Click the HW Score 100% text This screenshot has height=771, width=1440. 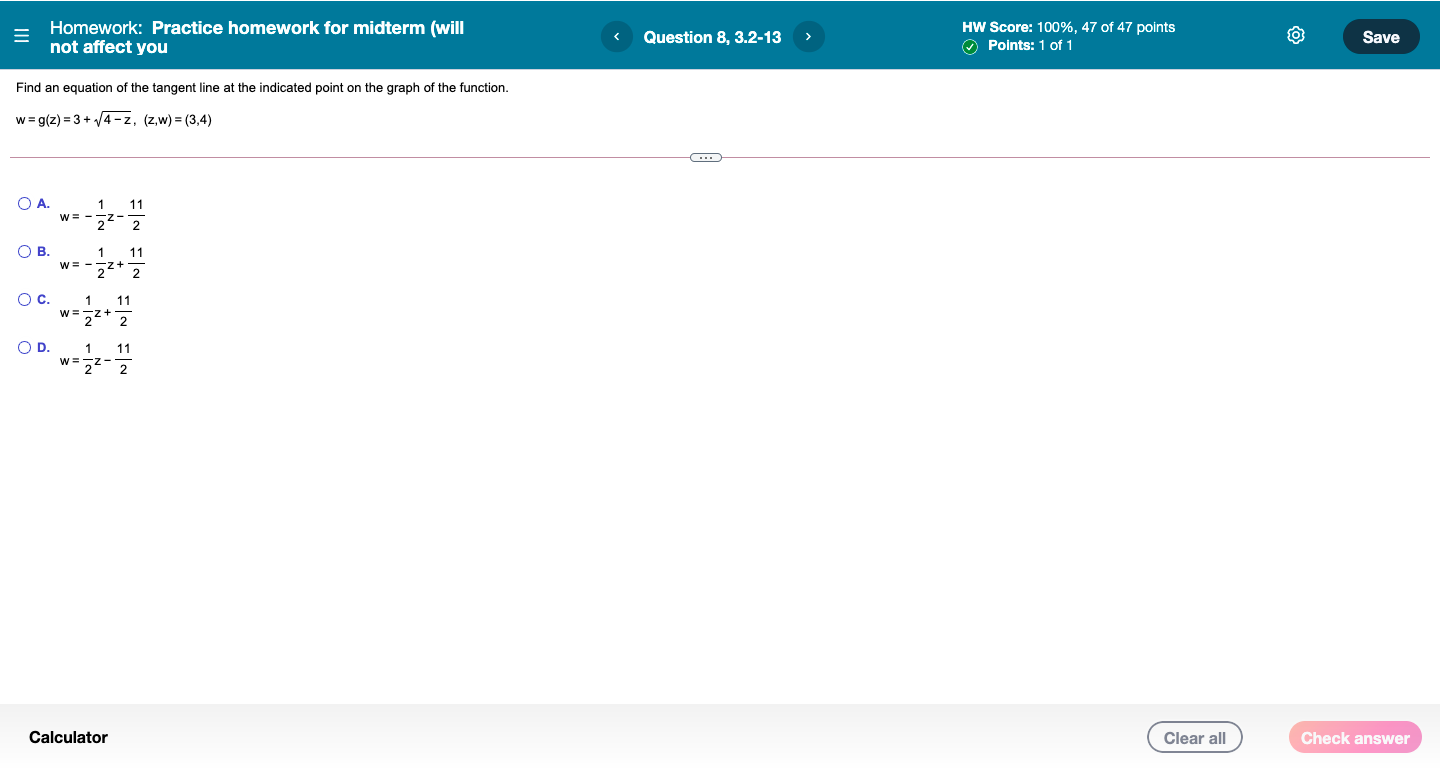1069,27
